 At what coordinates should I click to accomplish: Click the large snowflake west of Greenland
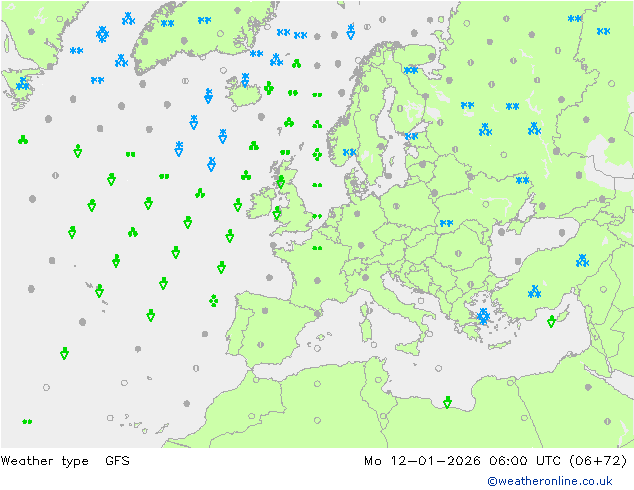pyautogui.click(x=103, y=34)
